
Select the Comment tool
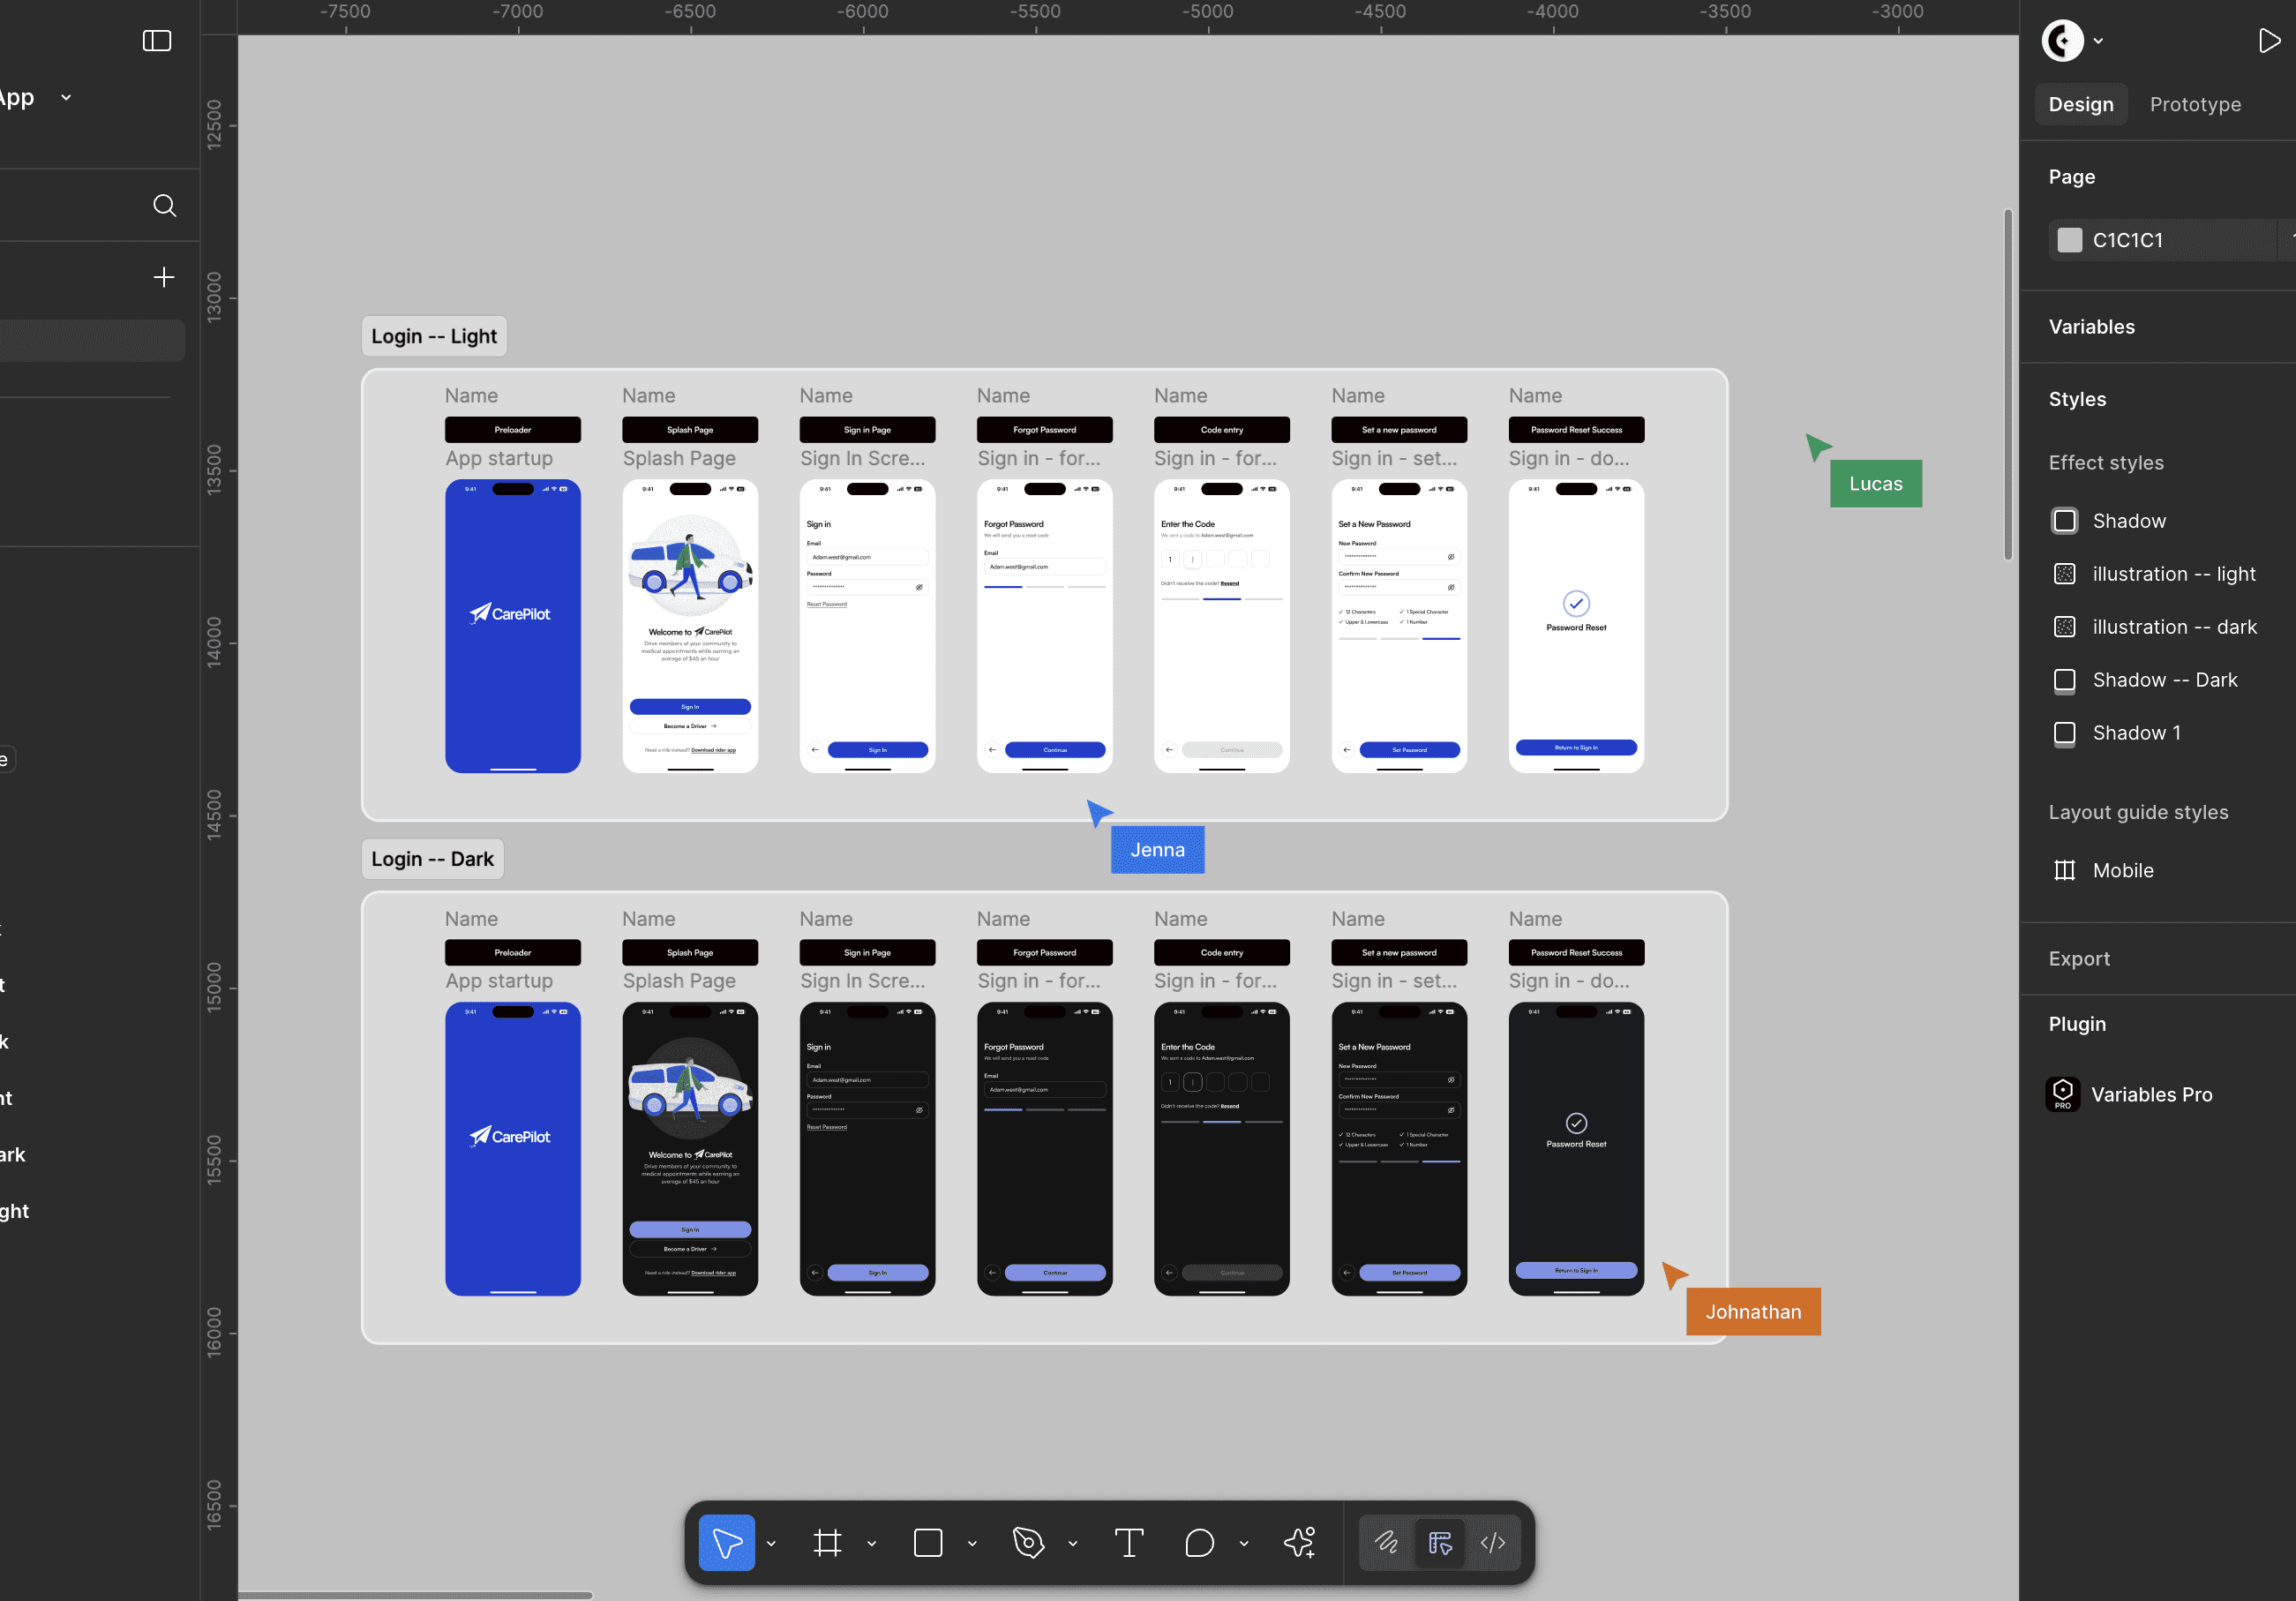tap(1199, 1543)
